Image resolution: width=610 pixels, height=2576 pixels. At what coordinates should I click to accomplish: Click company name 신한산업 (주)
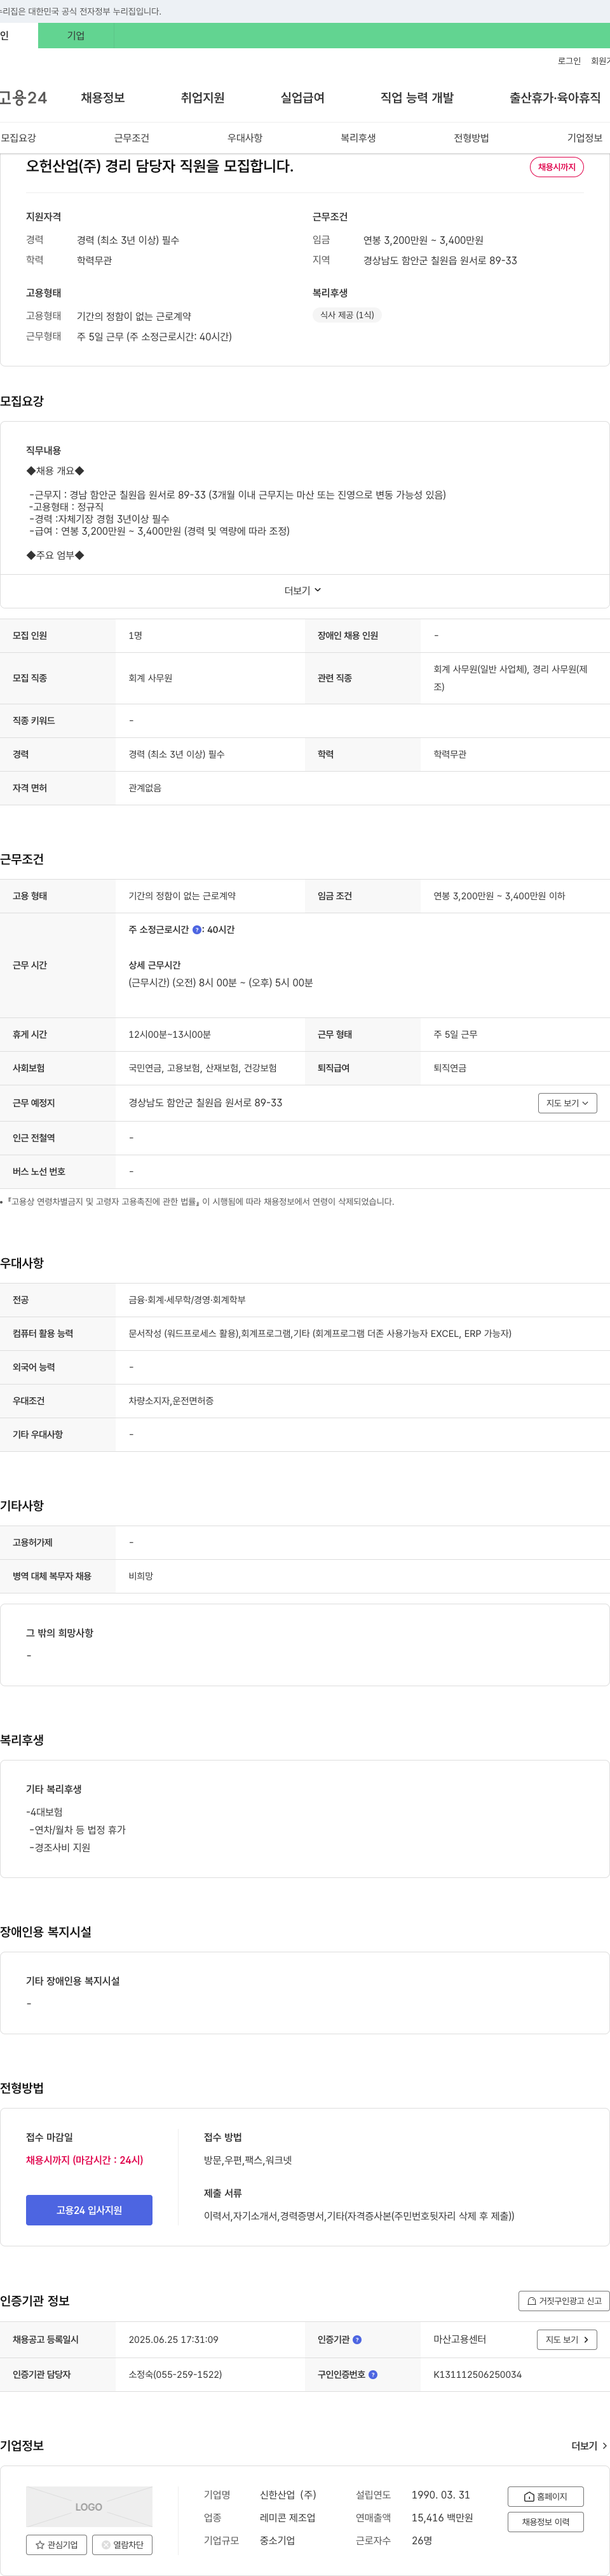pyautogui.click(x=288, y=2495)
